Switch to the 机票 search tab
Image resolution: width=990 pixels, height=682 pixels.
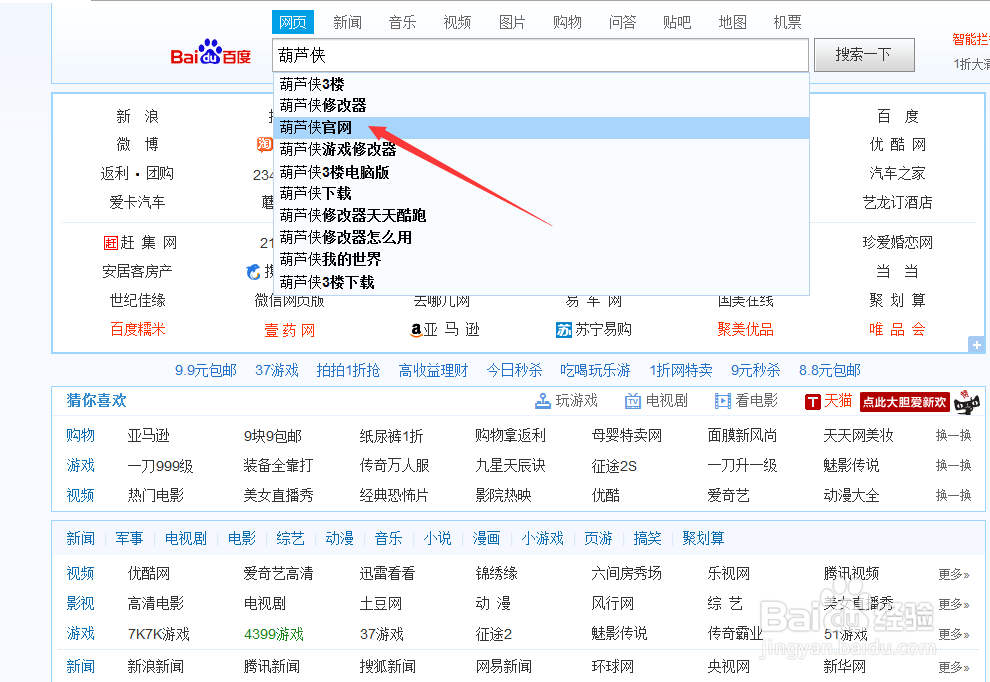787,22
